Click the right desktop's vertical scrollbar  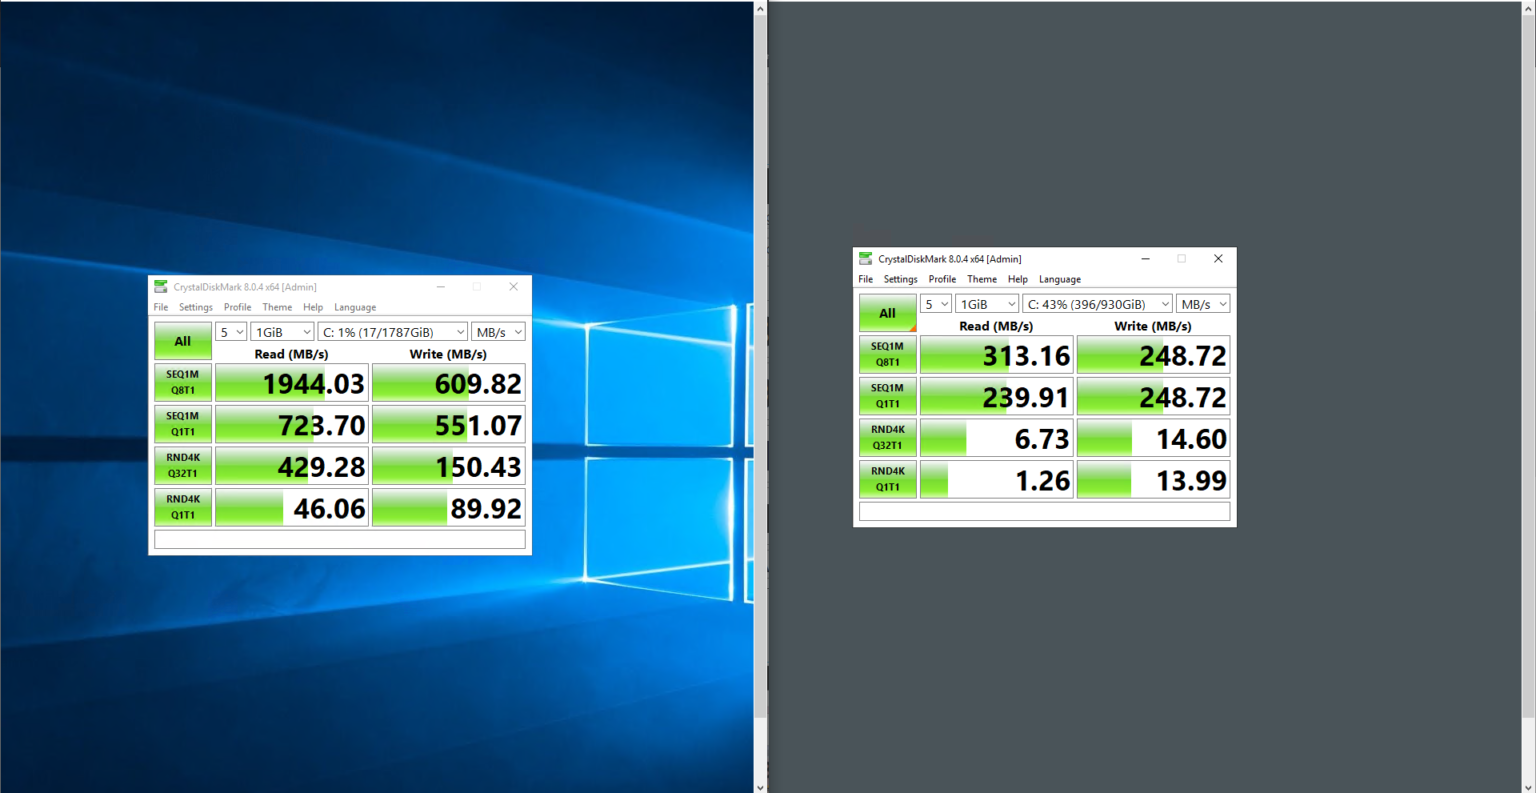[x=1530, y=400]
